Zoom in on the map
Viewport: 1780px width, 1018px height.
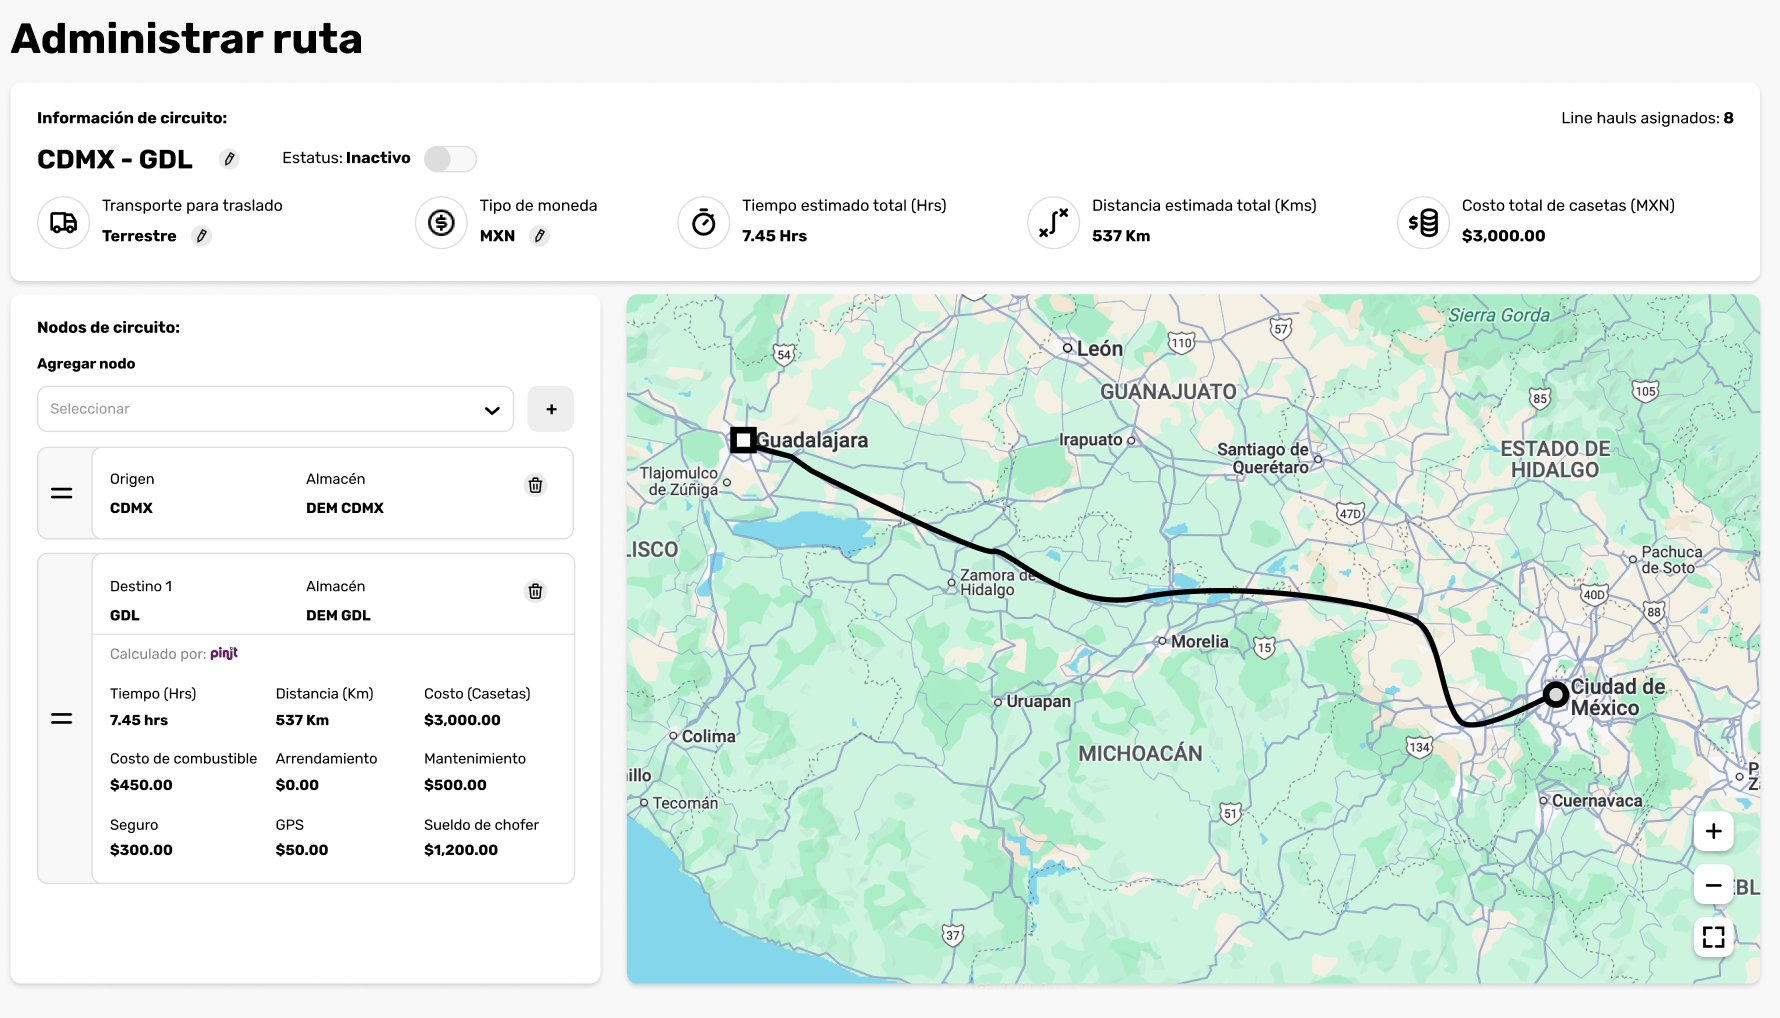pyautogui.click(x=1713, y=831)
